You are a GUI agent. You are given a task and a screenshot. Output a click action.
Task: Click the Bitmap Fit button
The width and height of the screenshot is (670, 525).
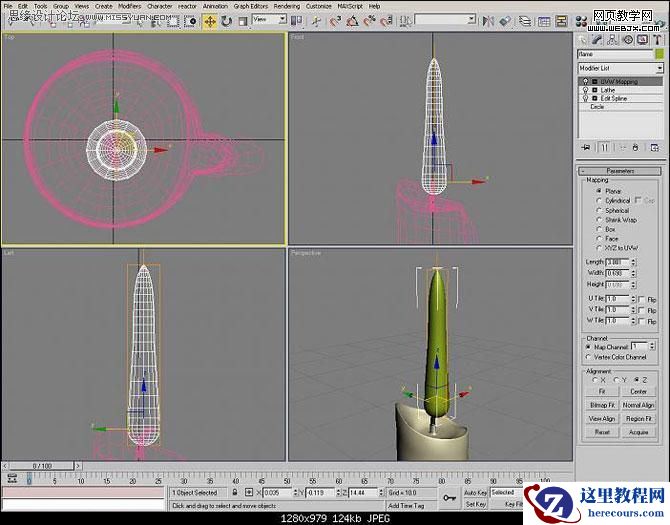602,405
